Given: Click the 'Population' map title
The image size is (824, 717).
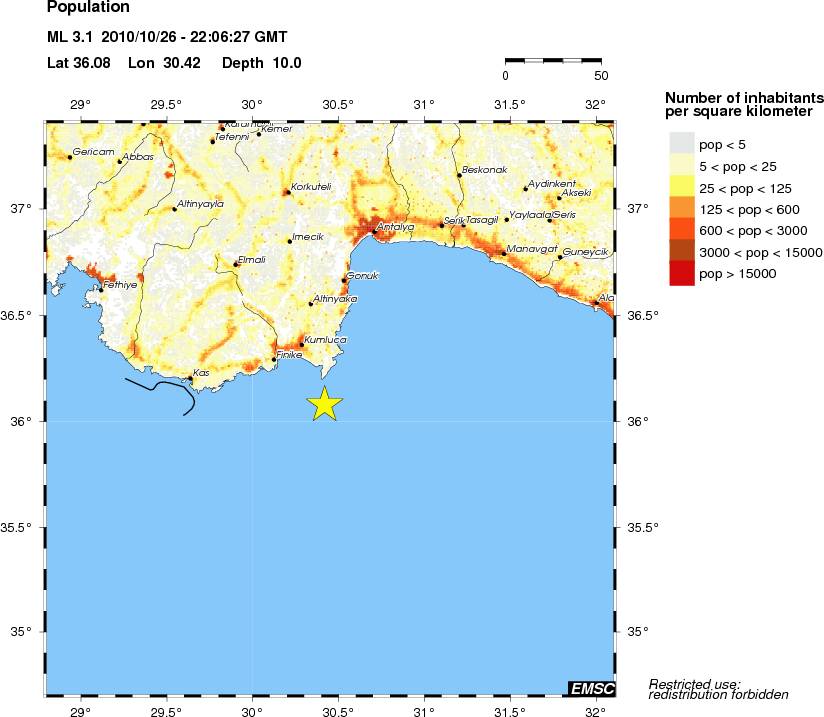Looking at the screenshot, I should pyautogui.click(x=88, y=8).
